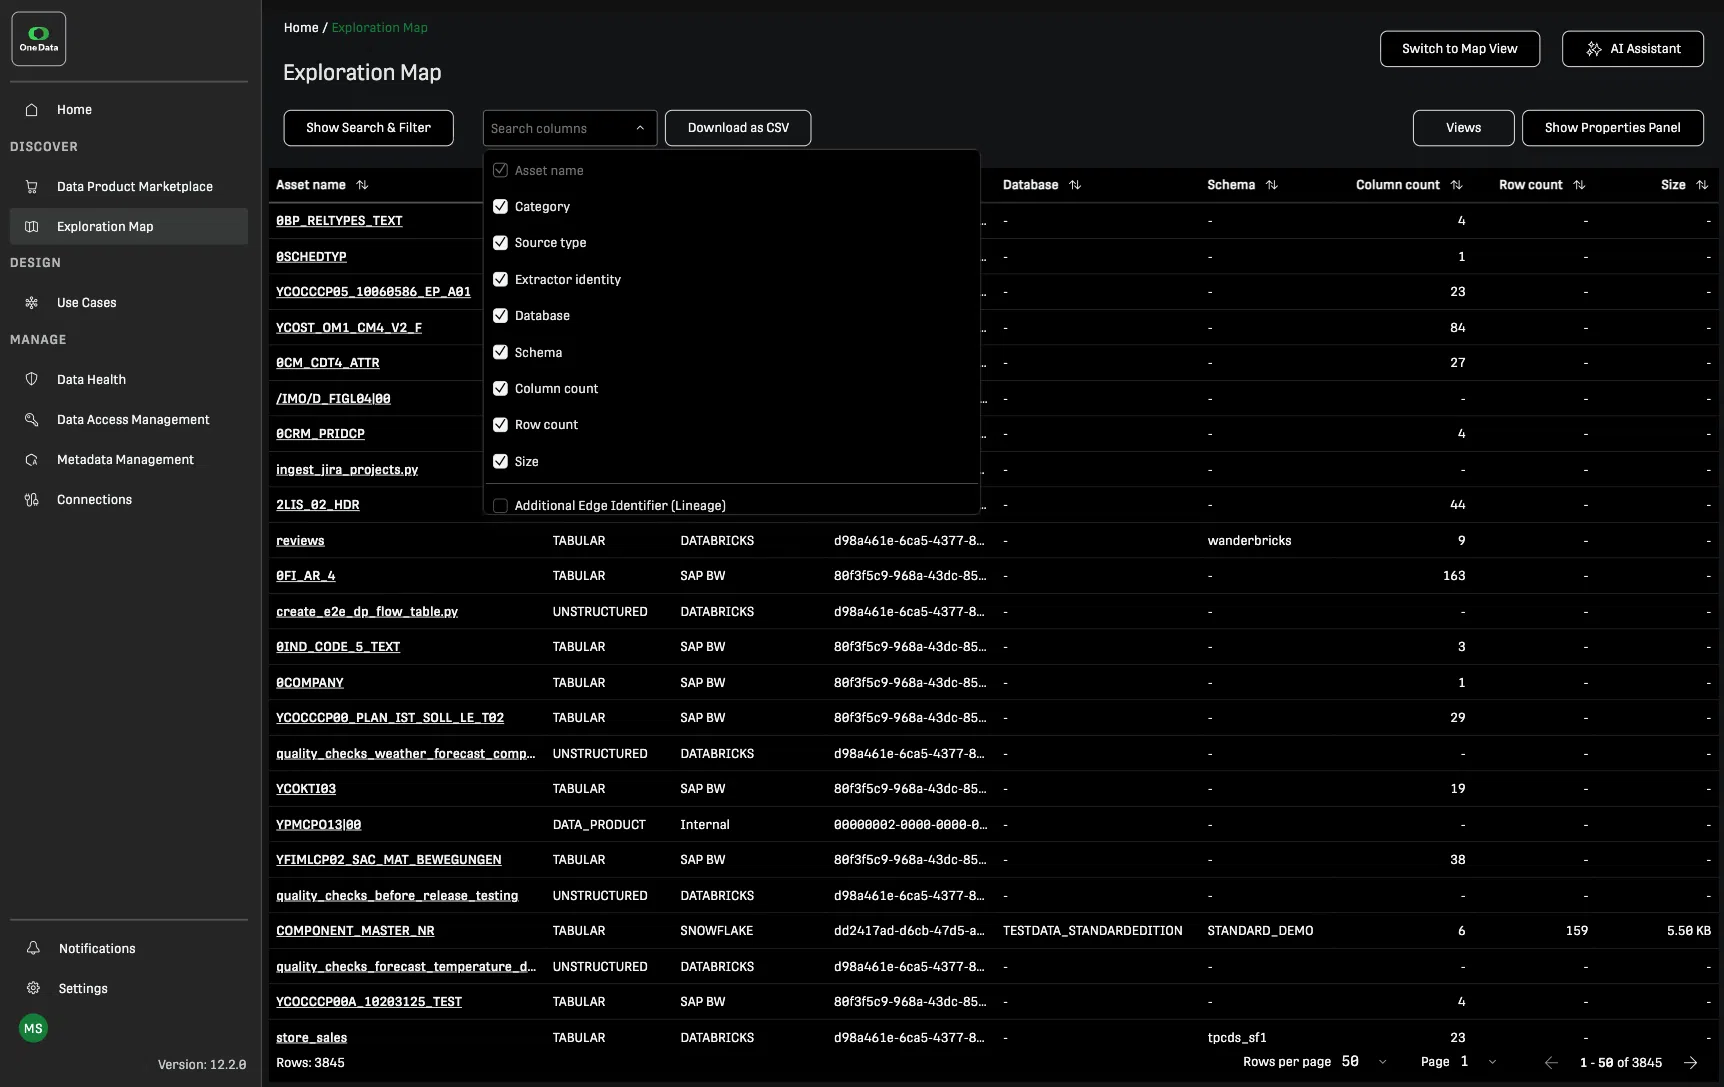1724x1087 pixels.
Task: Uncheck the Schema column checkbox
Action: tap(500, 353)
